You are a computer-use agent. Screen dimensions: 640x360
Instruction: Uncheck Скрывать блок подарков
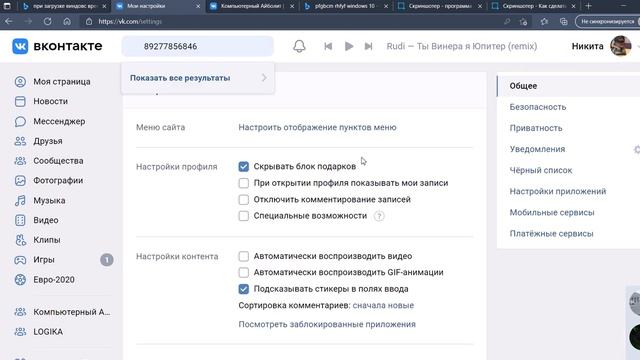(244, 167)
